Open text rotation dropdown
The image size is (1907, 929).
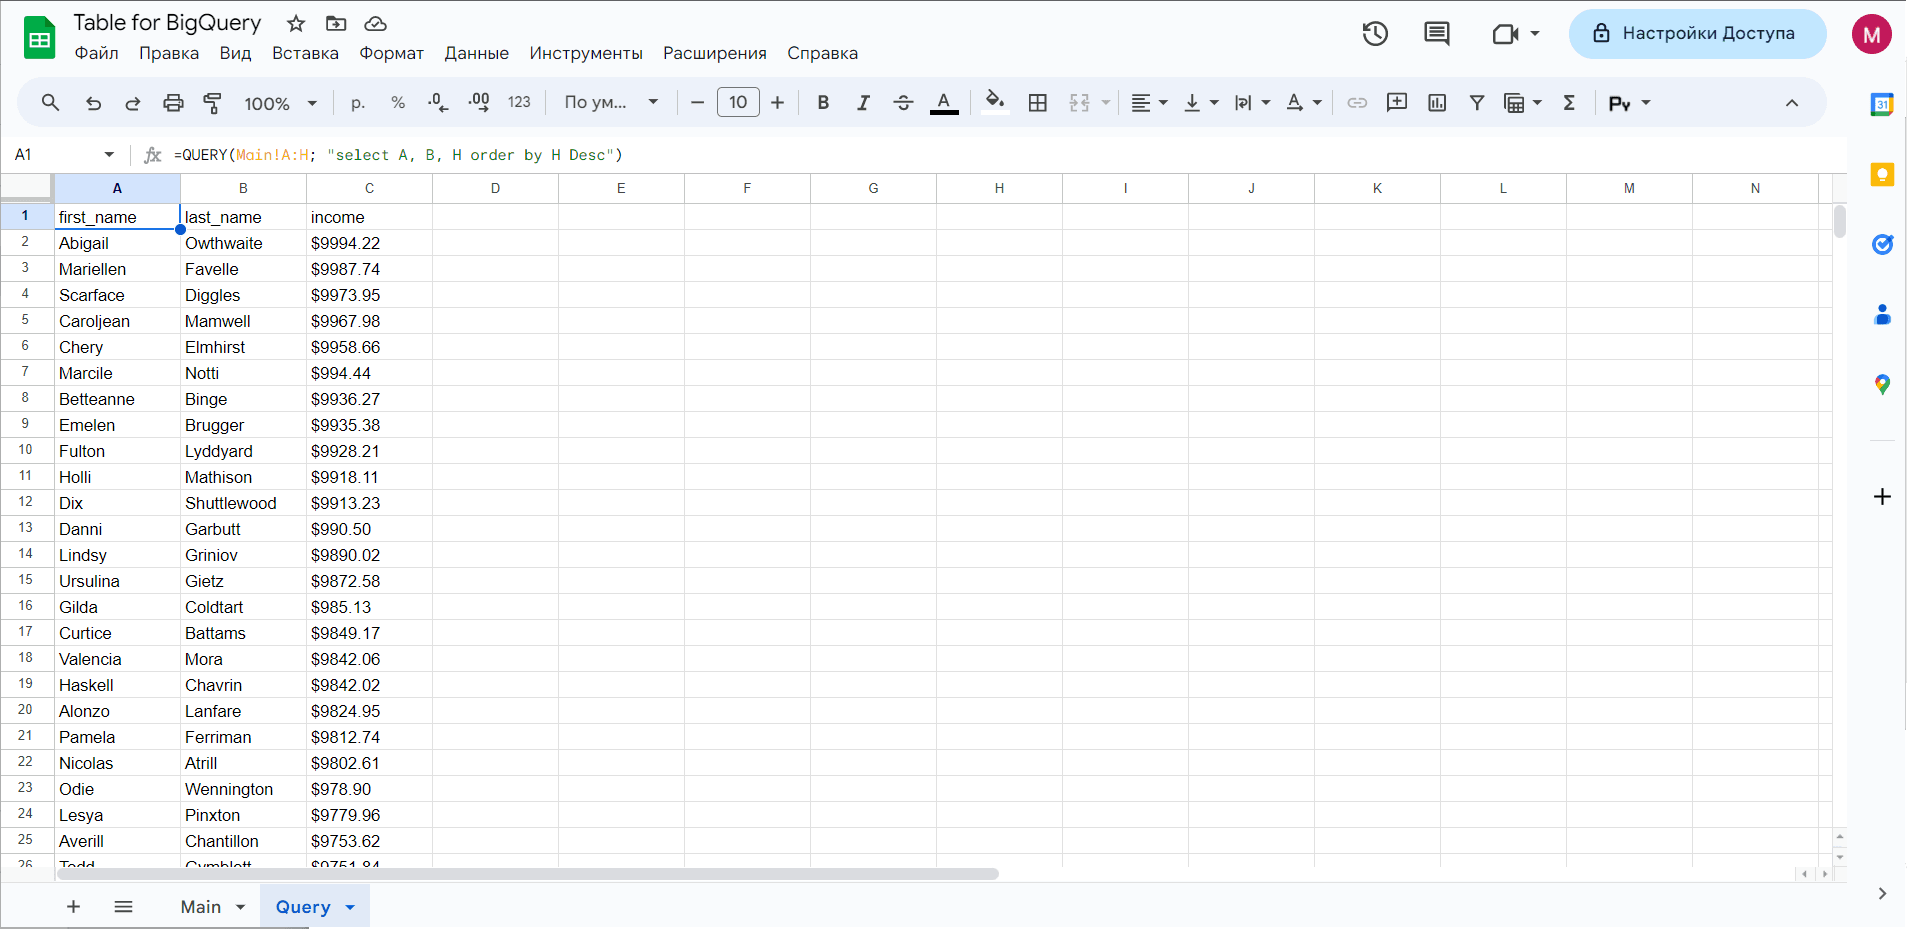point(1304,102)
